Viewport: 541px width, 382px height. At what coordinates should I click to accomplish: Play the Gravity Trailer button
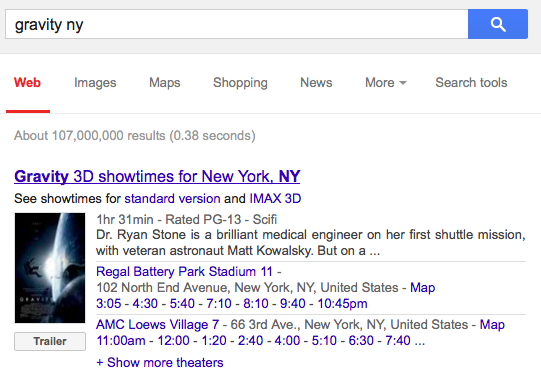click(x=50, y=341)
